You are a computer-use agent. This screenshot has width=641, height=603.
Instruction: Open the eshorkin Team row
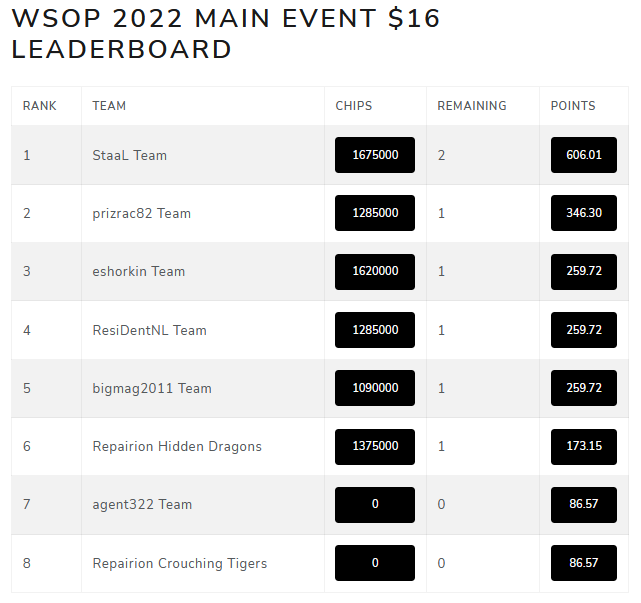coord(139,271)
